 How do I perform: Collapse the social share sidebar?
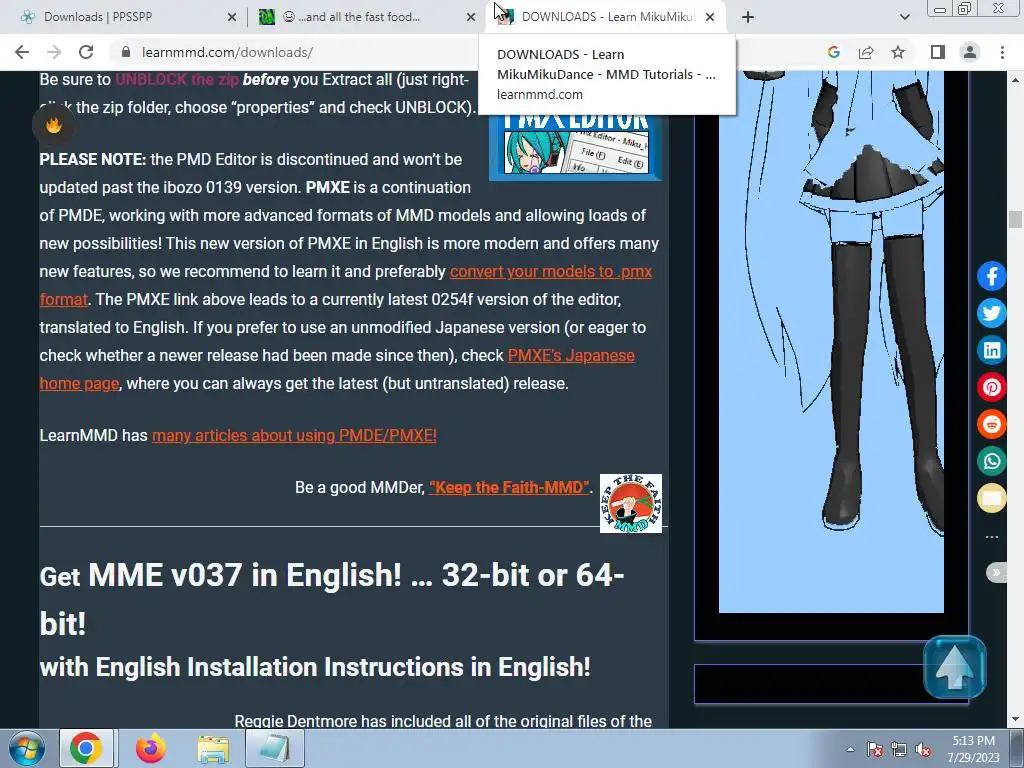tap(997, 573)
